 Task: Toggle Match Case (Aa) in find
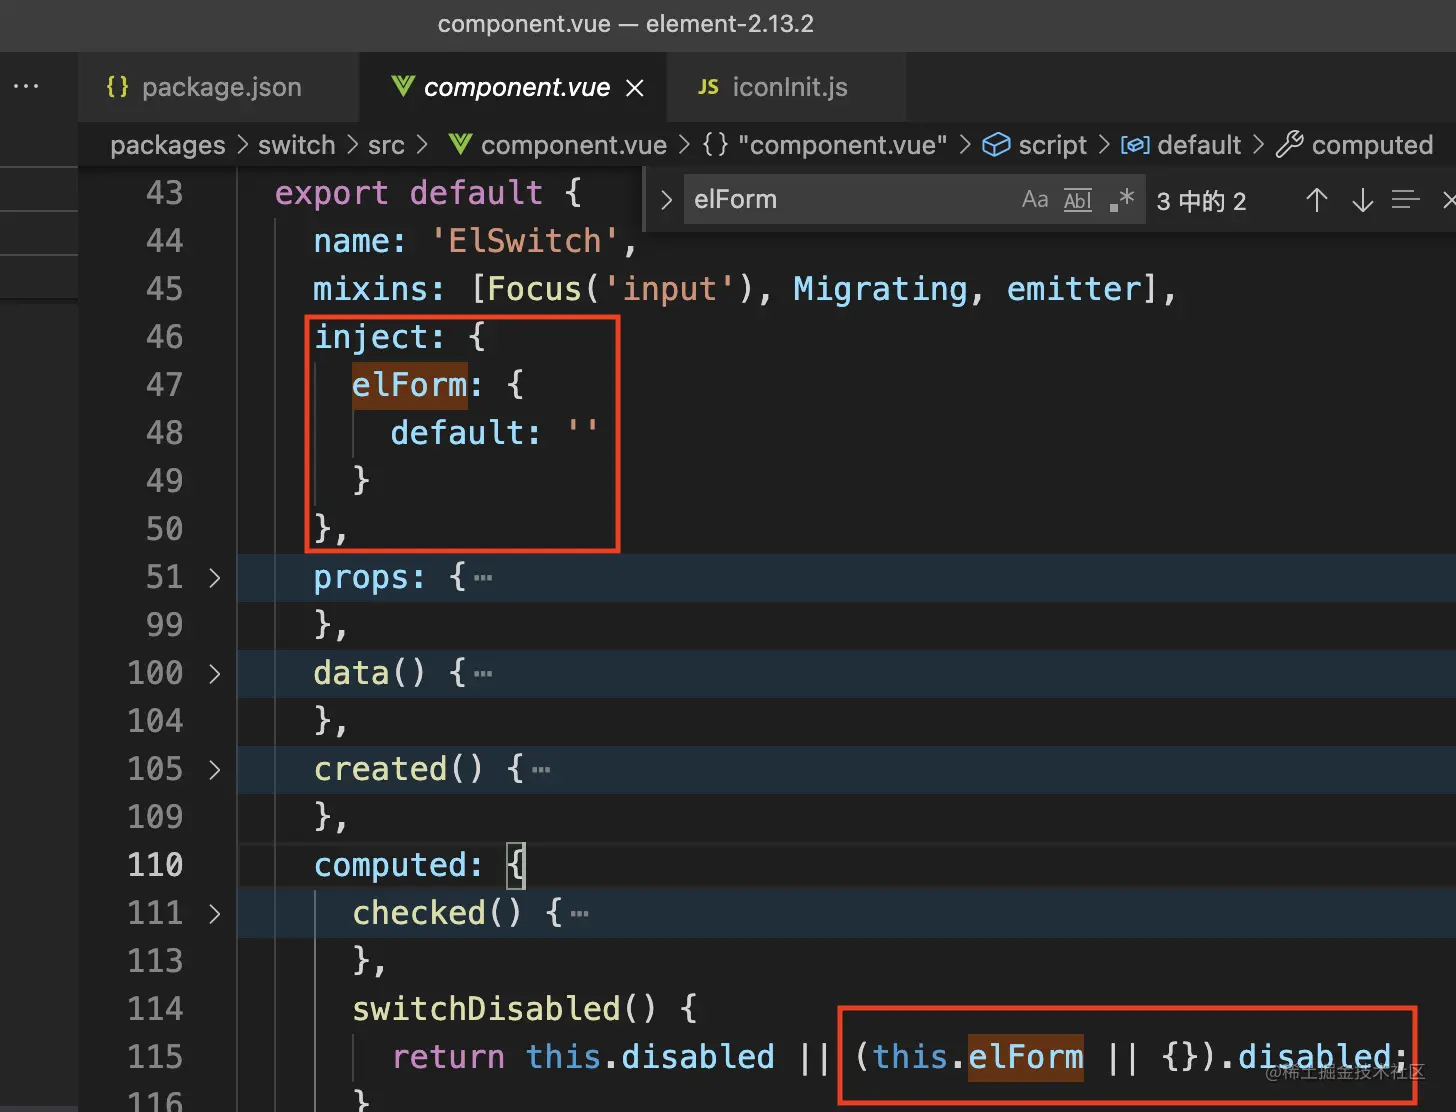(1035, 200)
